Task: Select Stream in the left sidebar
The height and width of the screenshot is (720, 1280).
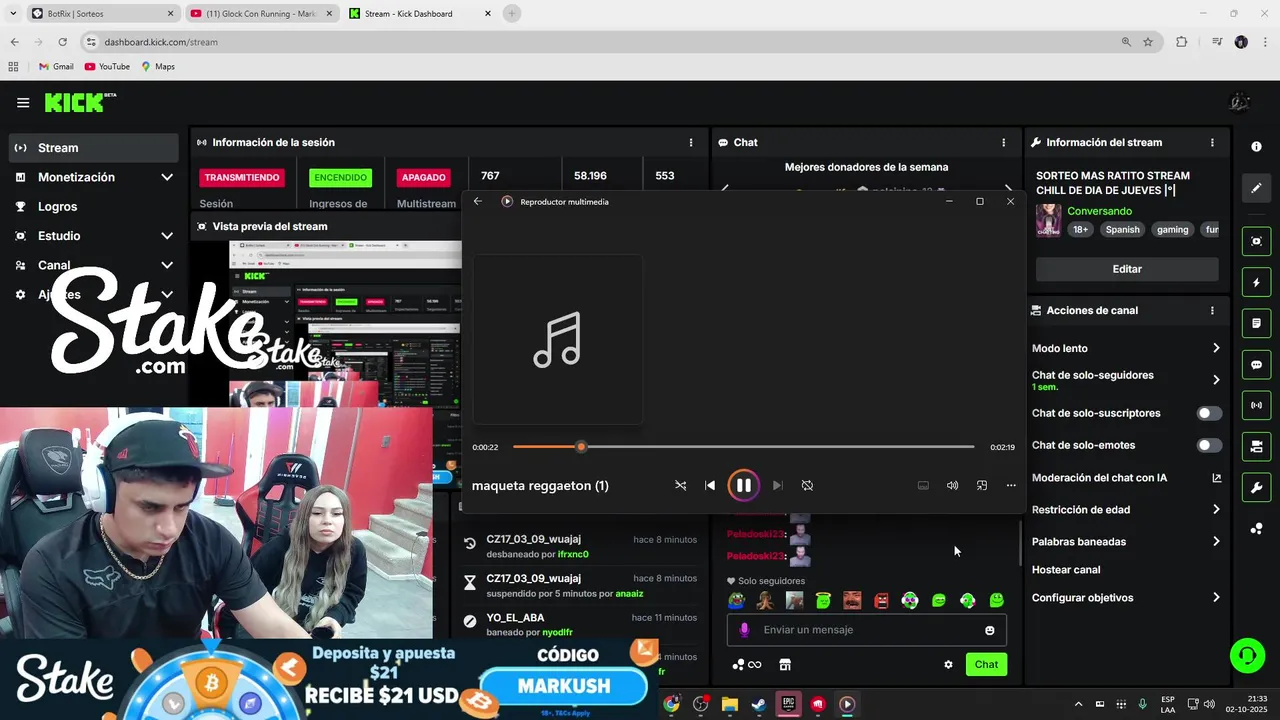Action: 94,148
